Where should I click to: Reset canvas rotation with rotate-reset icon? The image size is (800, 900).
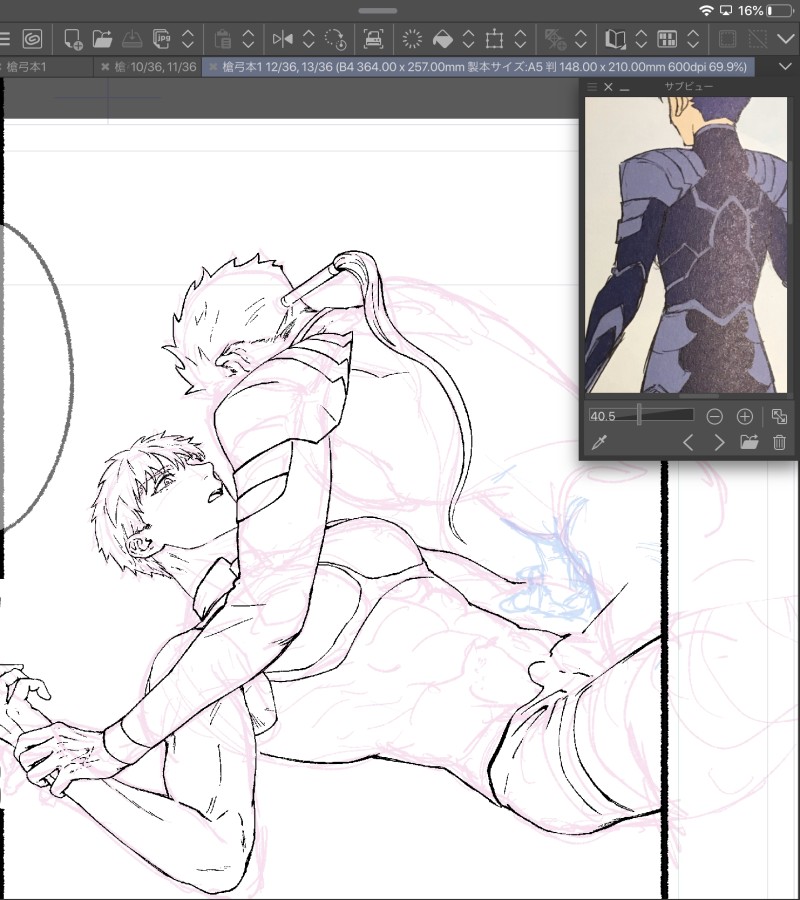[335, 39]
